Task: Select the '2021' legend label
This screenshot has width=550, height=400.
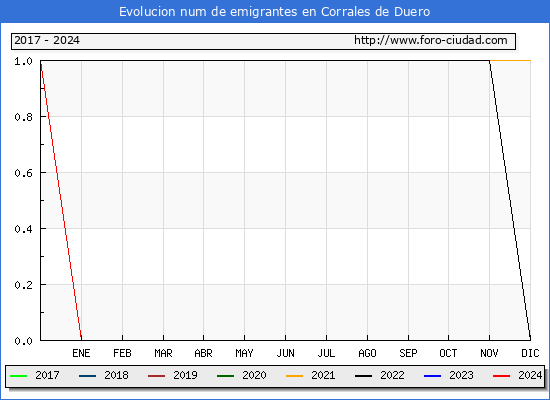Action: click(x=323, y=375)
